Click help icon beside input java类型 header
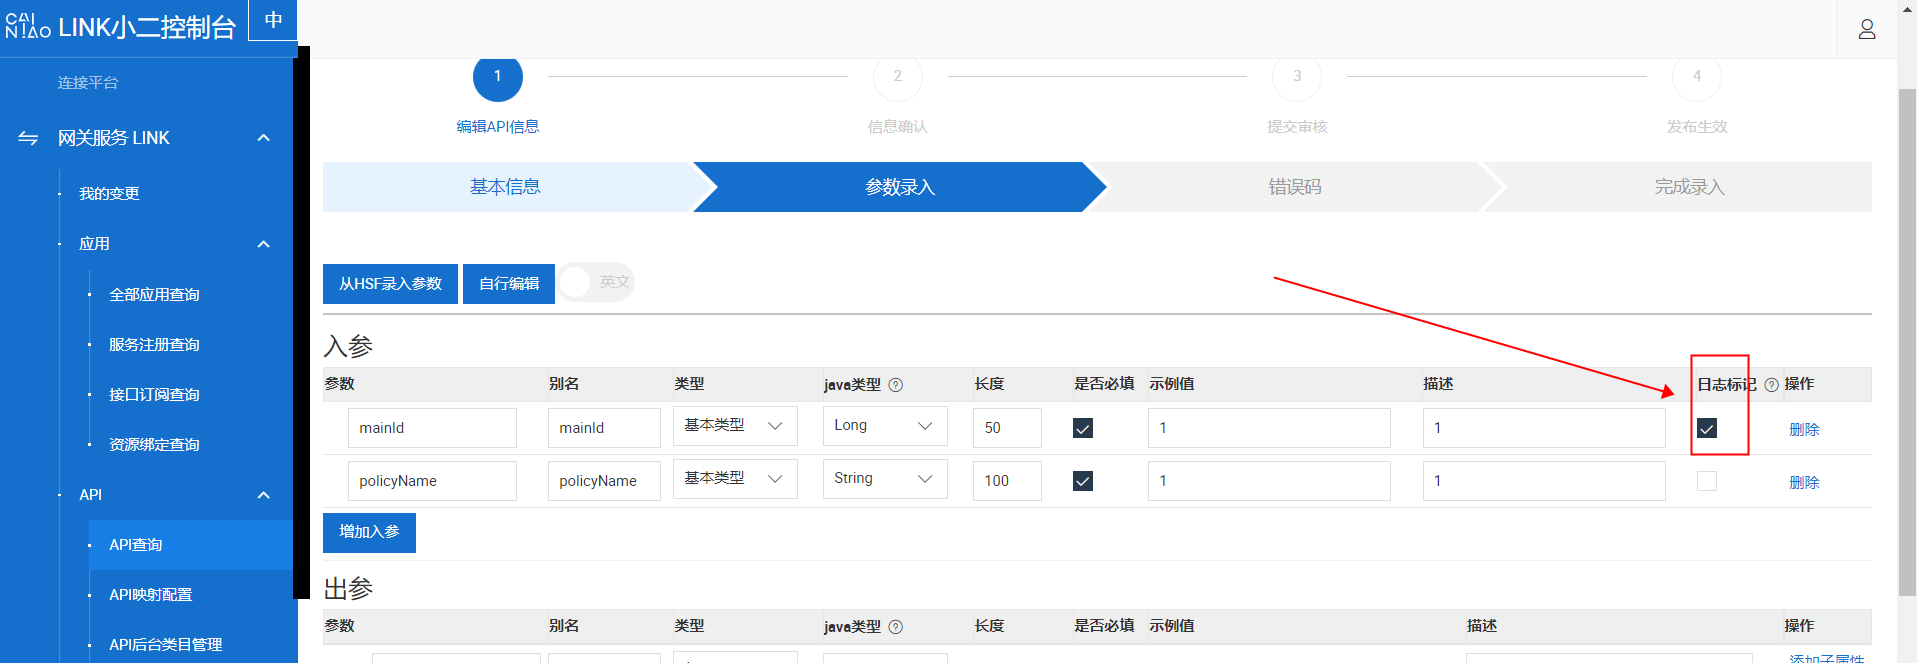 point(896,385)
